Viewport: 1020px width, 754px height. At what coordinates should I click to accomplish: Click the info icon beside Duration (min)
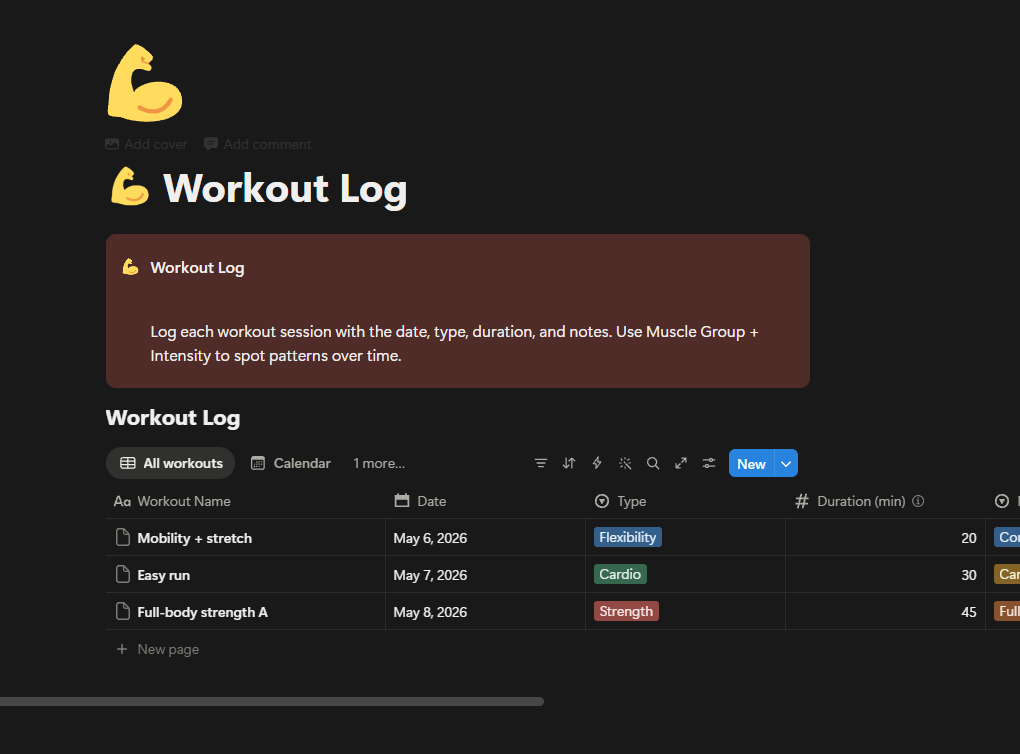[918, 501]
